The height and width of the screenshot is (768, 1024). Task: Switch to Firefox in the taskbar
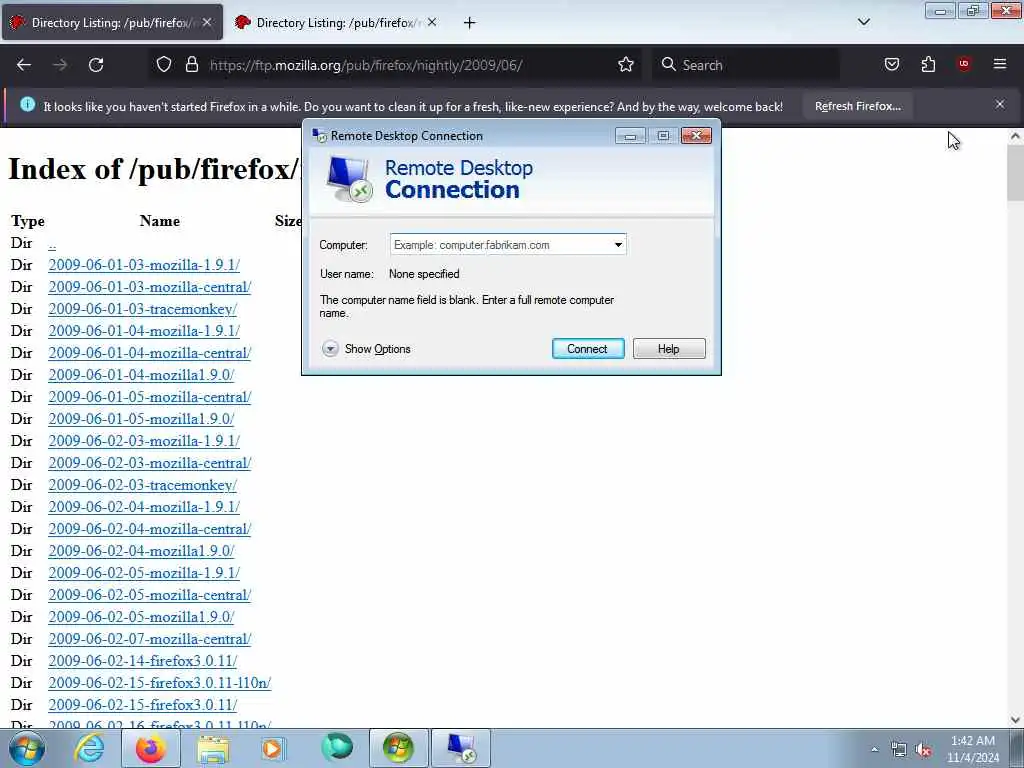[x=150, y=748]
